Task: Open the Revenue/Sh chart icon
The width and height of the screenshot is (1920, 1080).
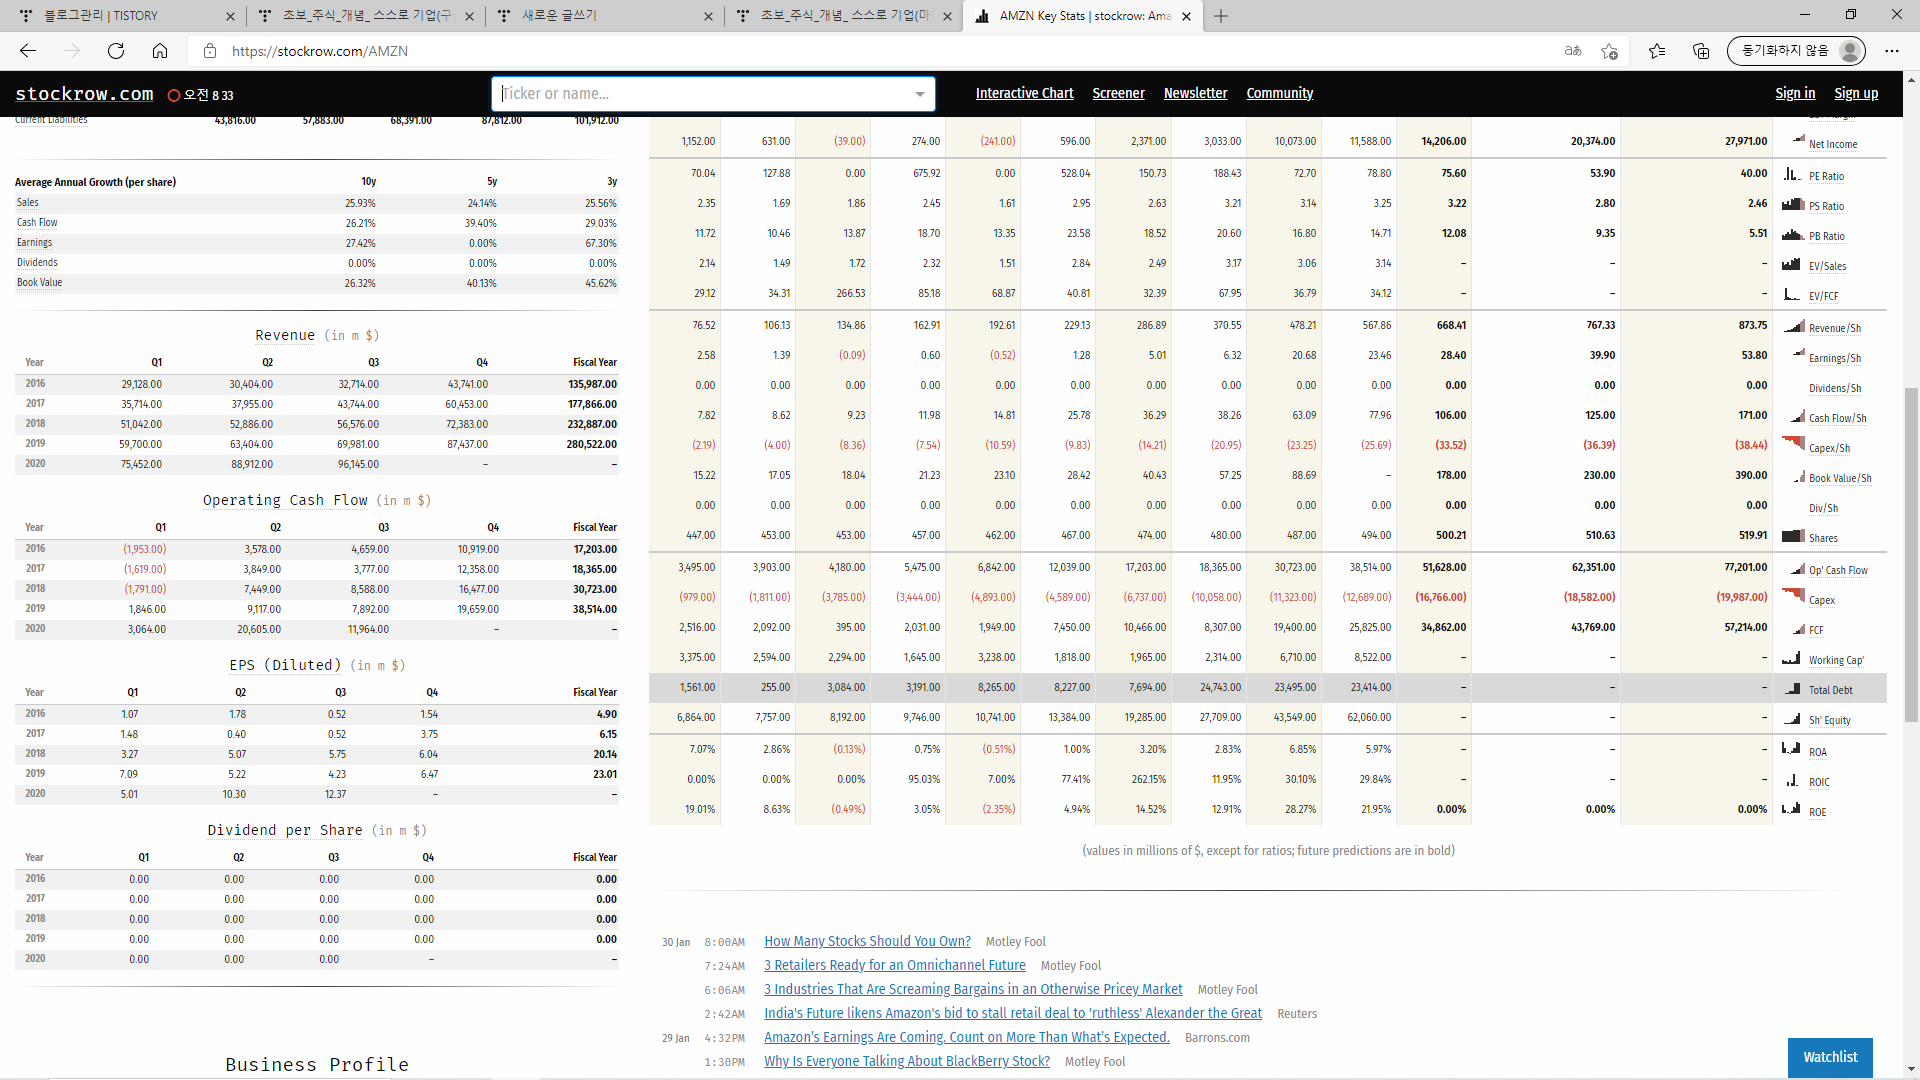Action: (1794, 326)
